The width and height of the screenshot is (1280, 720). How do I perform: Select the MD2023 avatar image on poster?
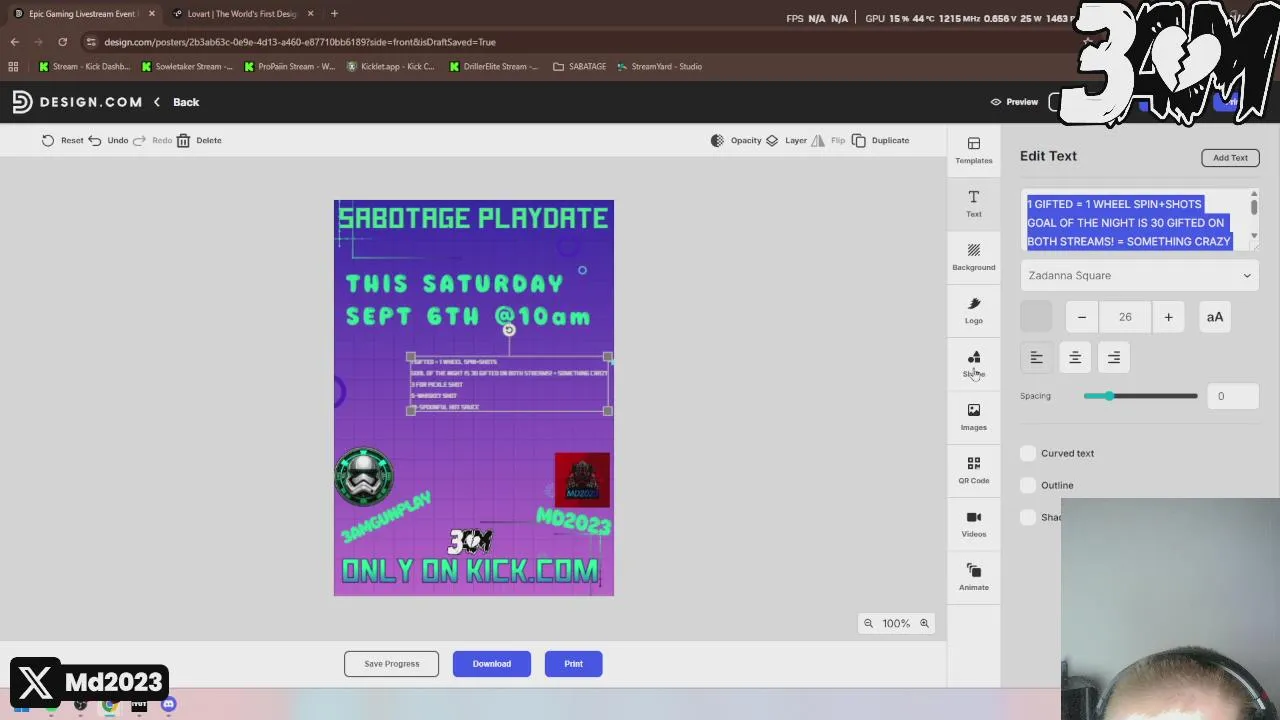(582, 480)
